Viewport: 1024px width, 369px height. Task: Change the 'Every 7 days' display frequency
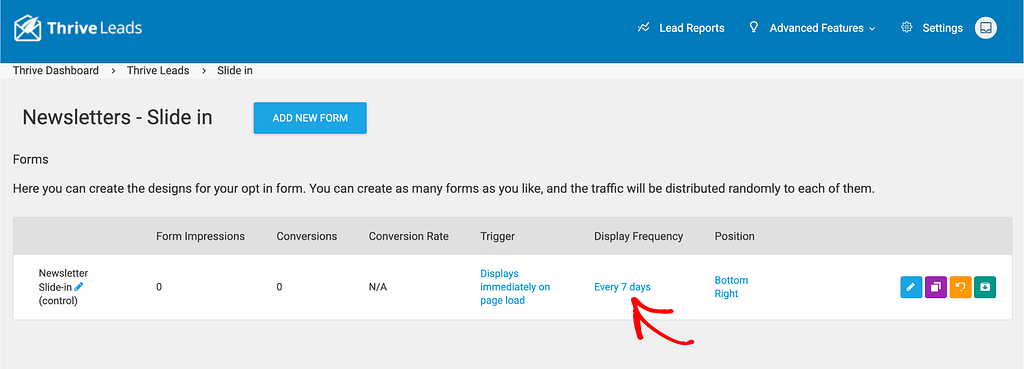coord(622,287)
